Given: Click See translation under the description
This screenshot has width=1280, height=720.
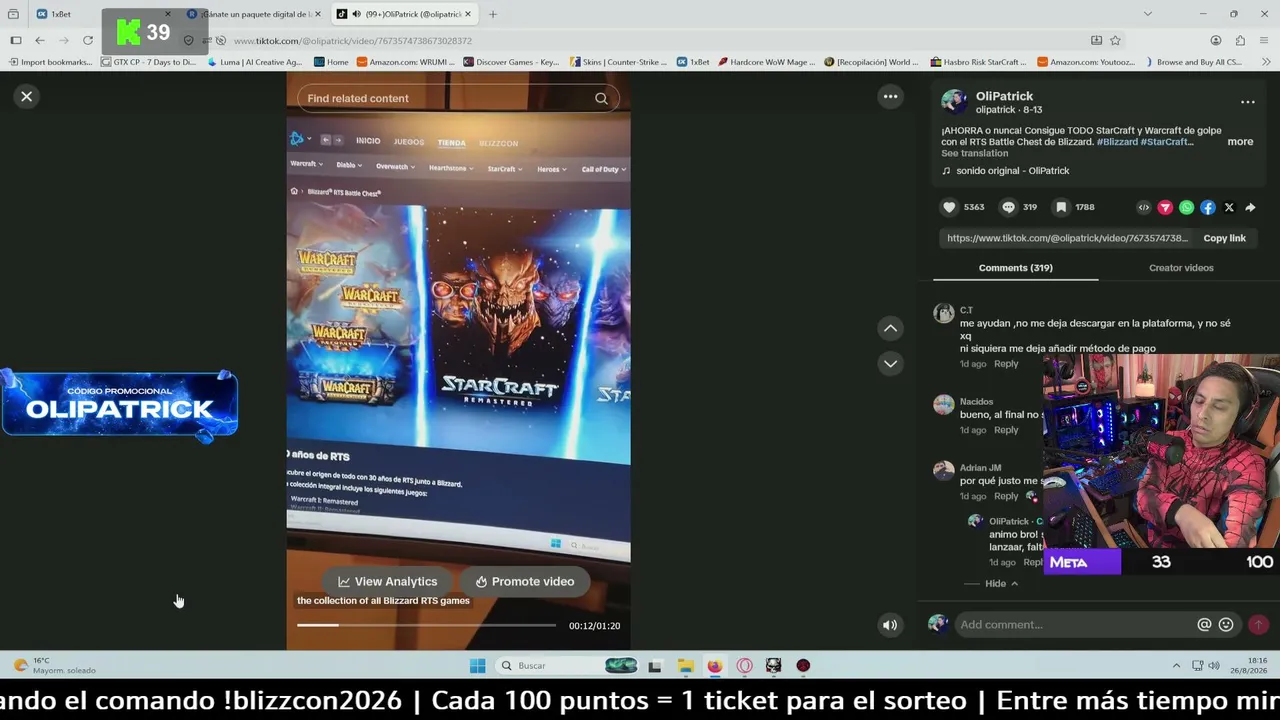Looking at the screenshot, I should coord(974,153).
